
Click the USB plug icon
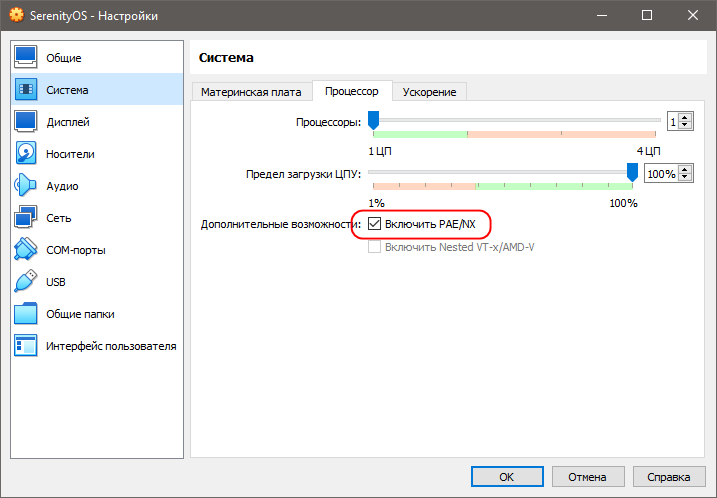coord(26,282)
